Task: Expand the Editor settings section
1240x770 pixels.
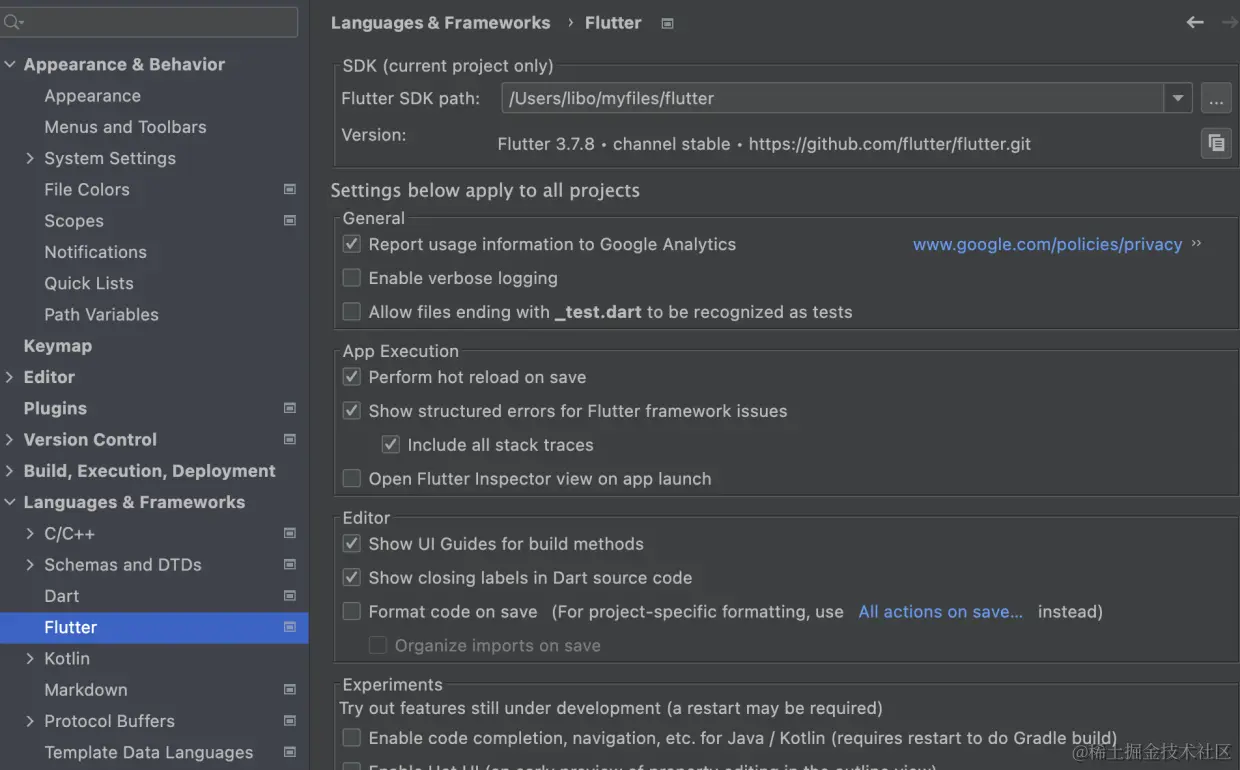Action: pyautogui.click(x=10, y=377)
